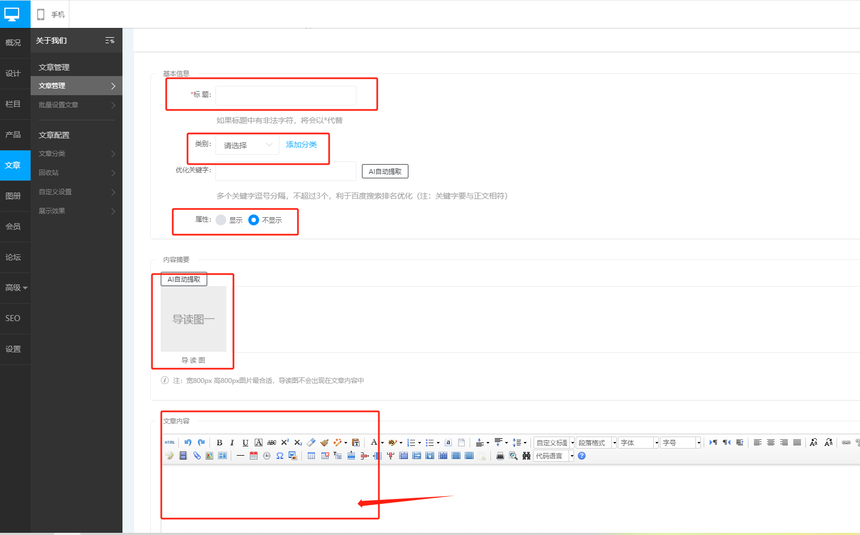The image size is (860, 535).
Task: Click the align left icon
Action: point(757,442)
